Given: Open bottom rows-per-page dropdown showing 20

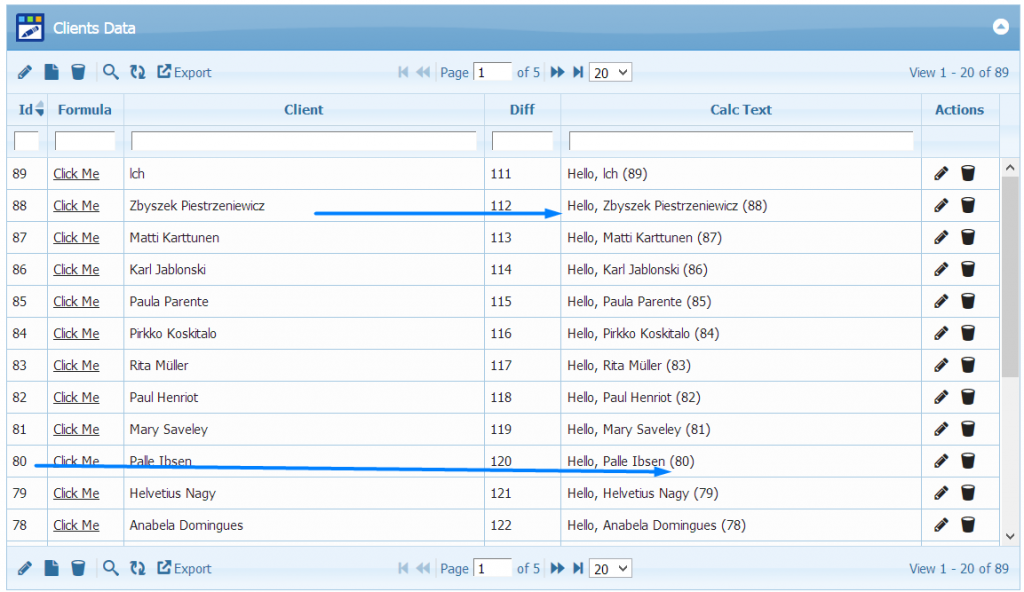Looking at the screenshot, I should point(611,568).
